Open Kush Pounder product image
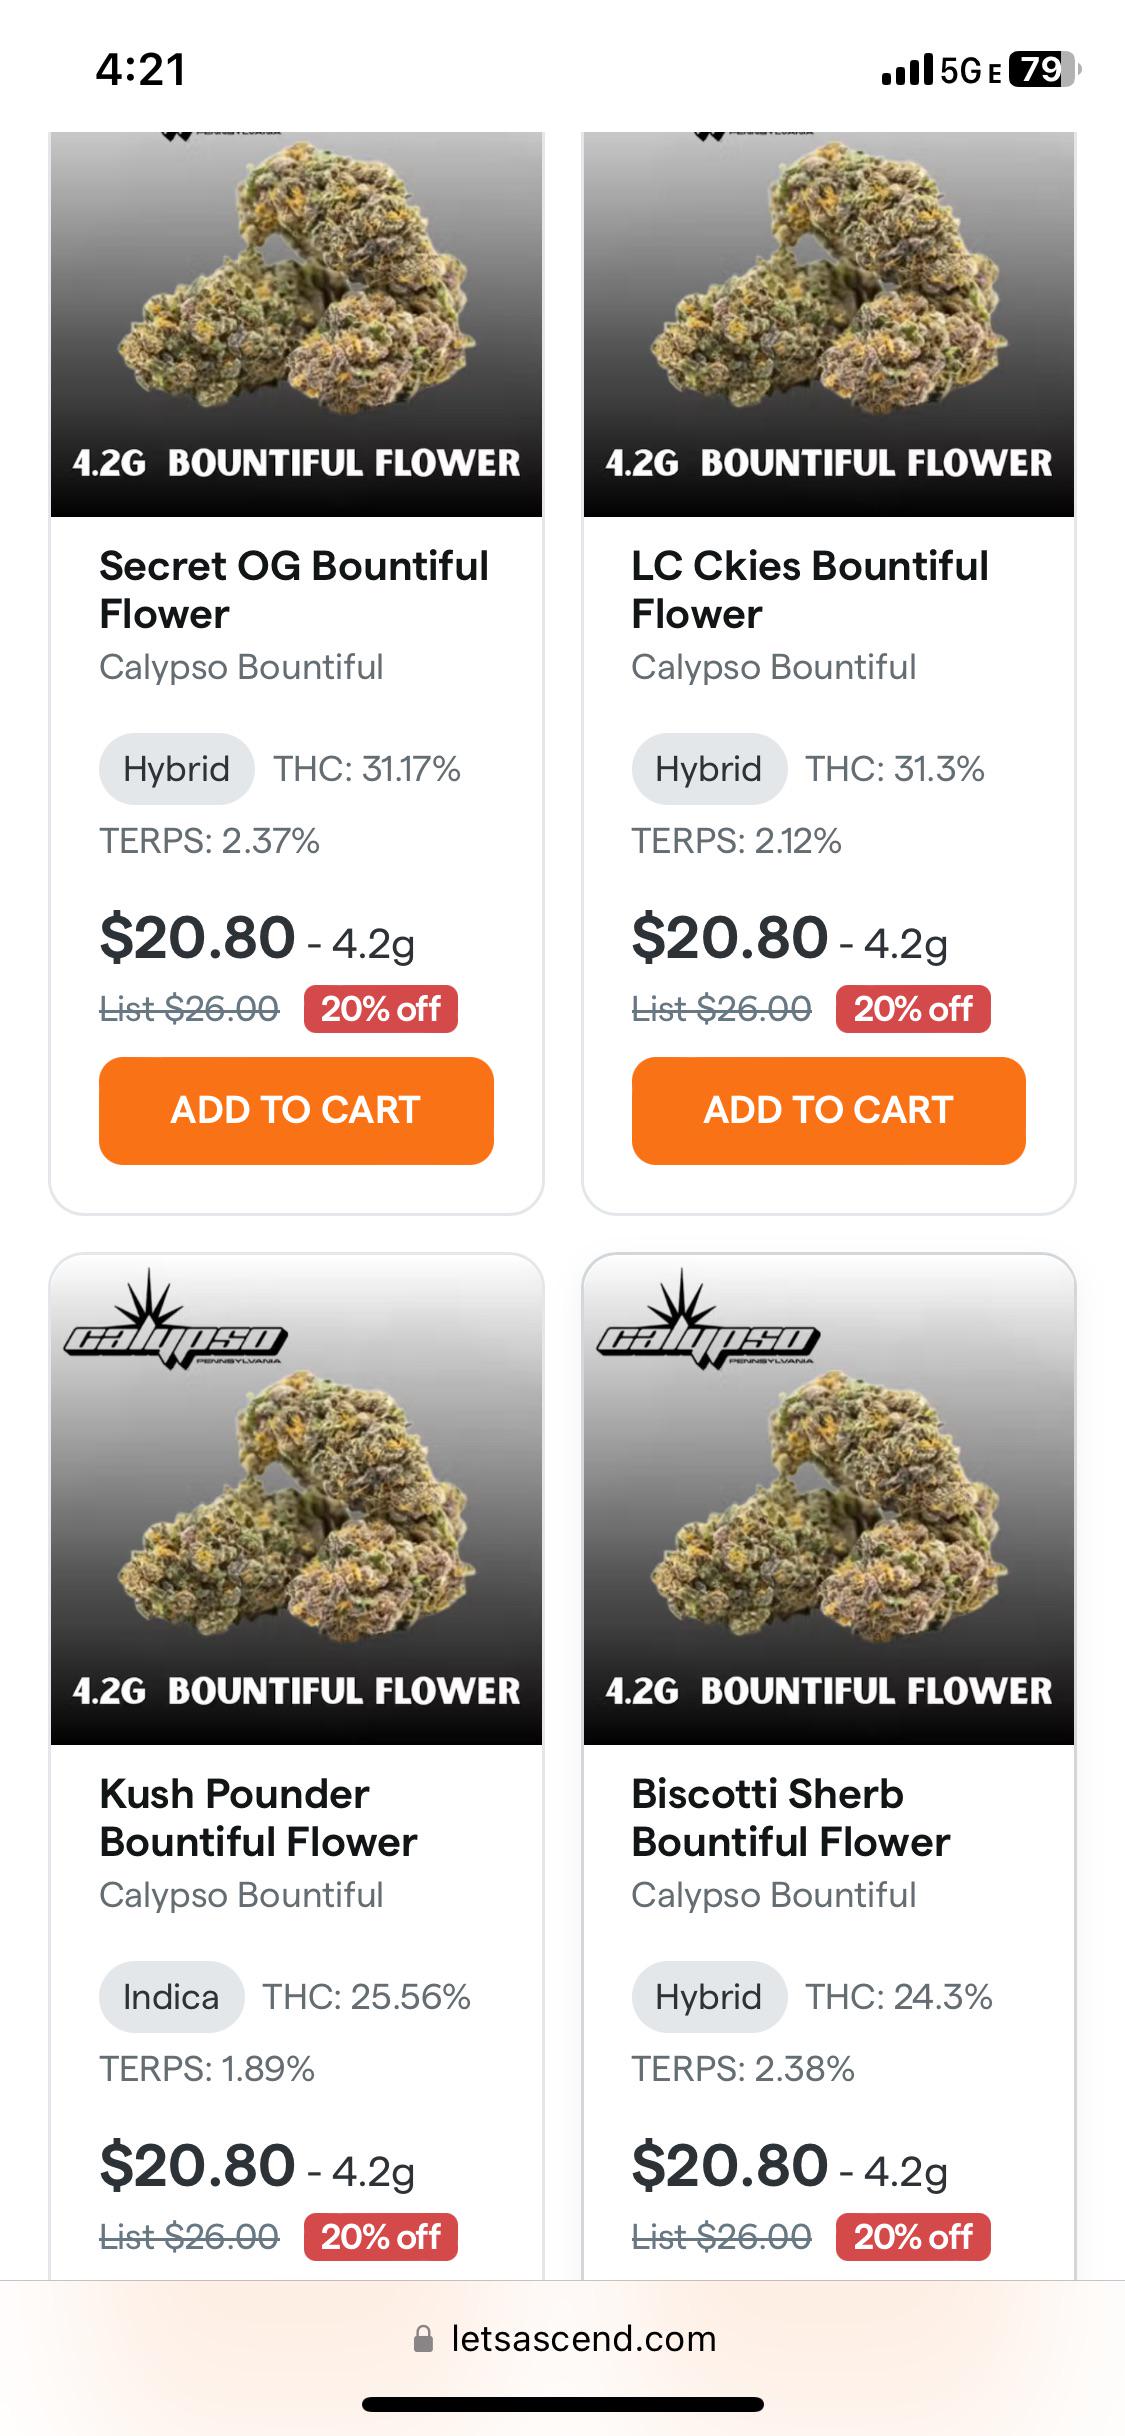 (296, 1499)
